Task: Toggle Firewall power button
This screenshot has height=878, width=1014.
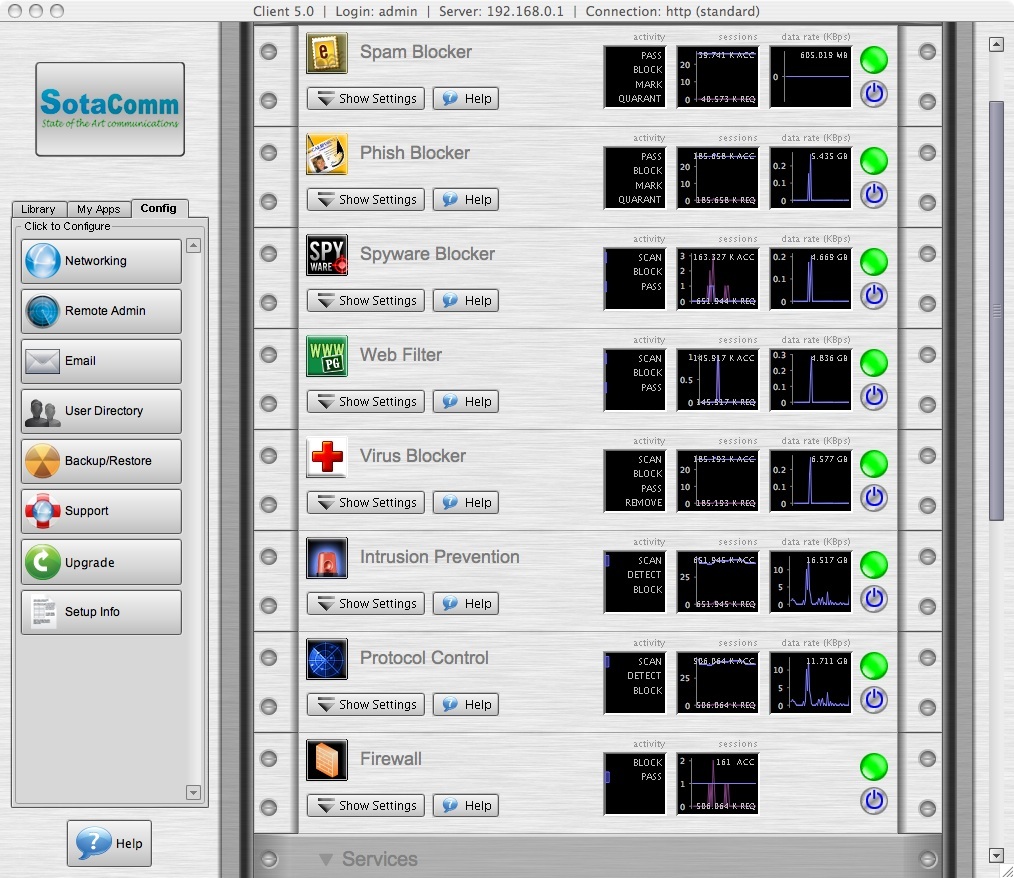Action: 874,800
